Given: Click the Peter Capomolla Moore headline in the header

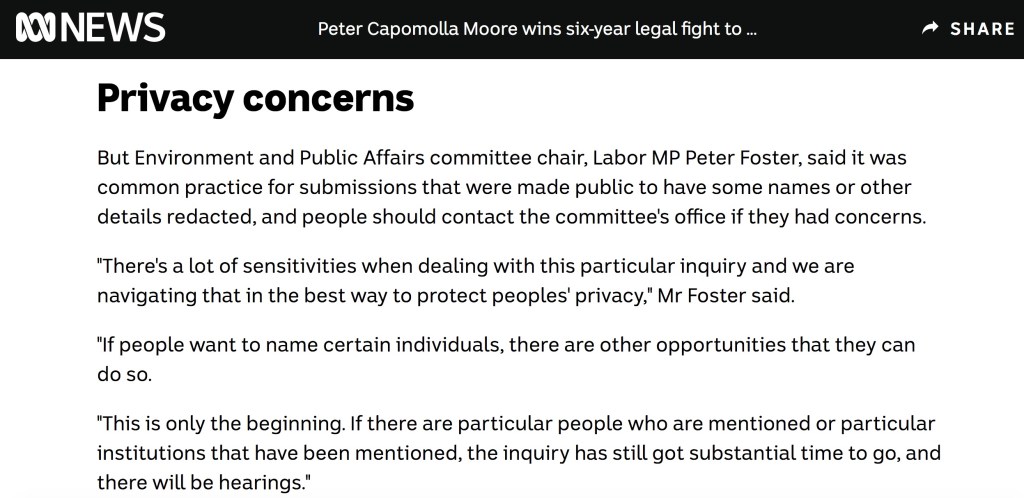Looking at the screenshot, I should click(537, 29).
